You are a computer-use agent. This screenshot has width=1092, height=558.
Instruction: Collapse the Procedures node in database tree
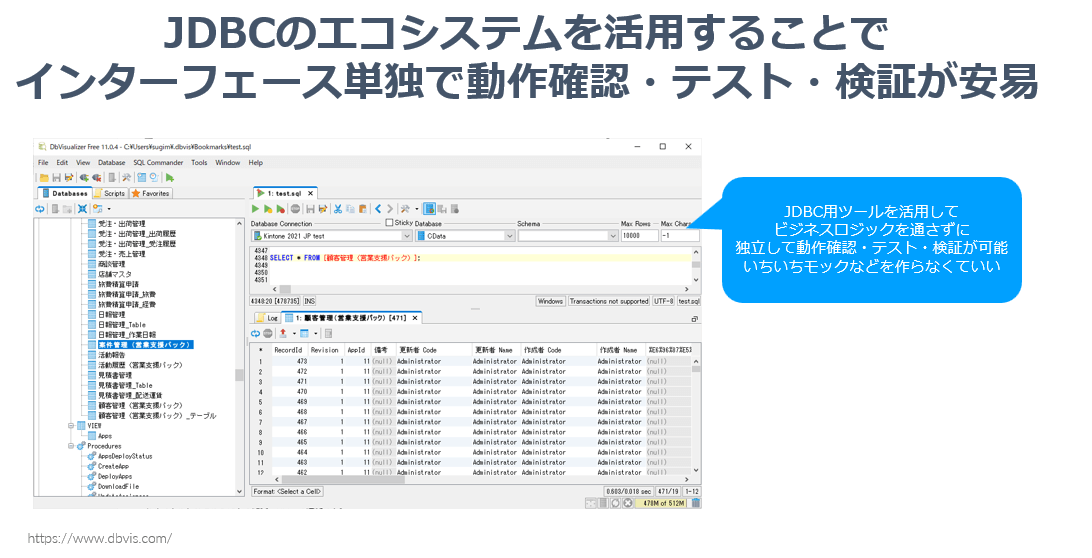[x=71, y=446]
